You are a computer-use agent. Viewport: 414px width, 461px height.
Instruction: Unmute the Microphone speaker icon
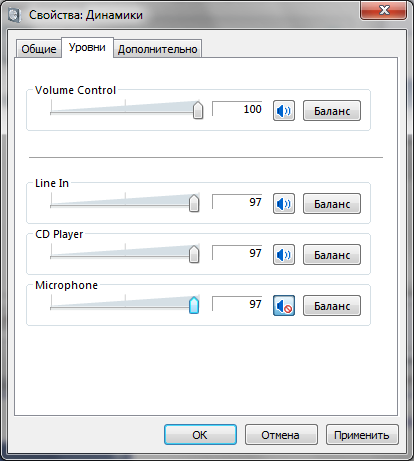284,306
